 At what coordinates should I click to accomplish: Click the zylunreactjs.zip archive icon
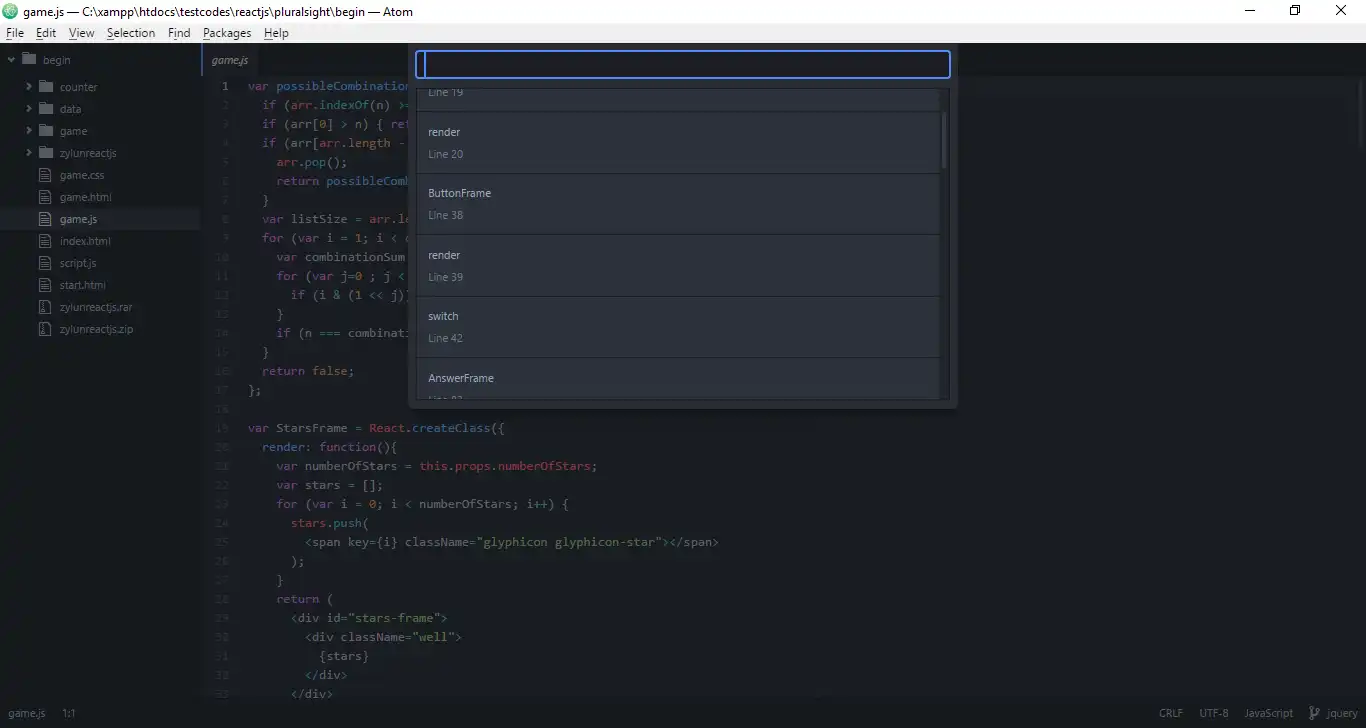(43, 328)
